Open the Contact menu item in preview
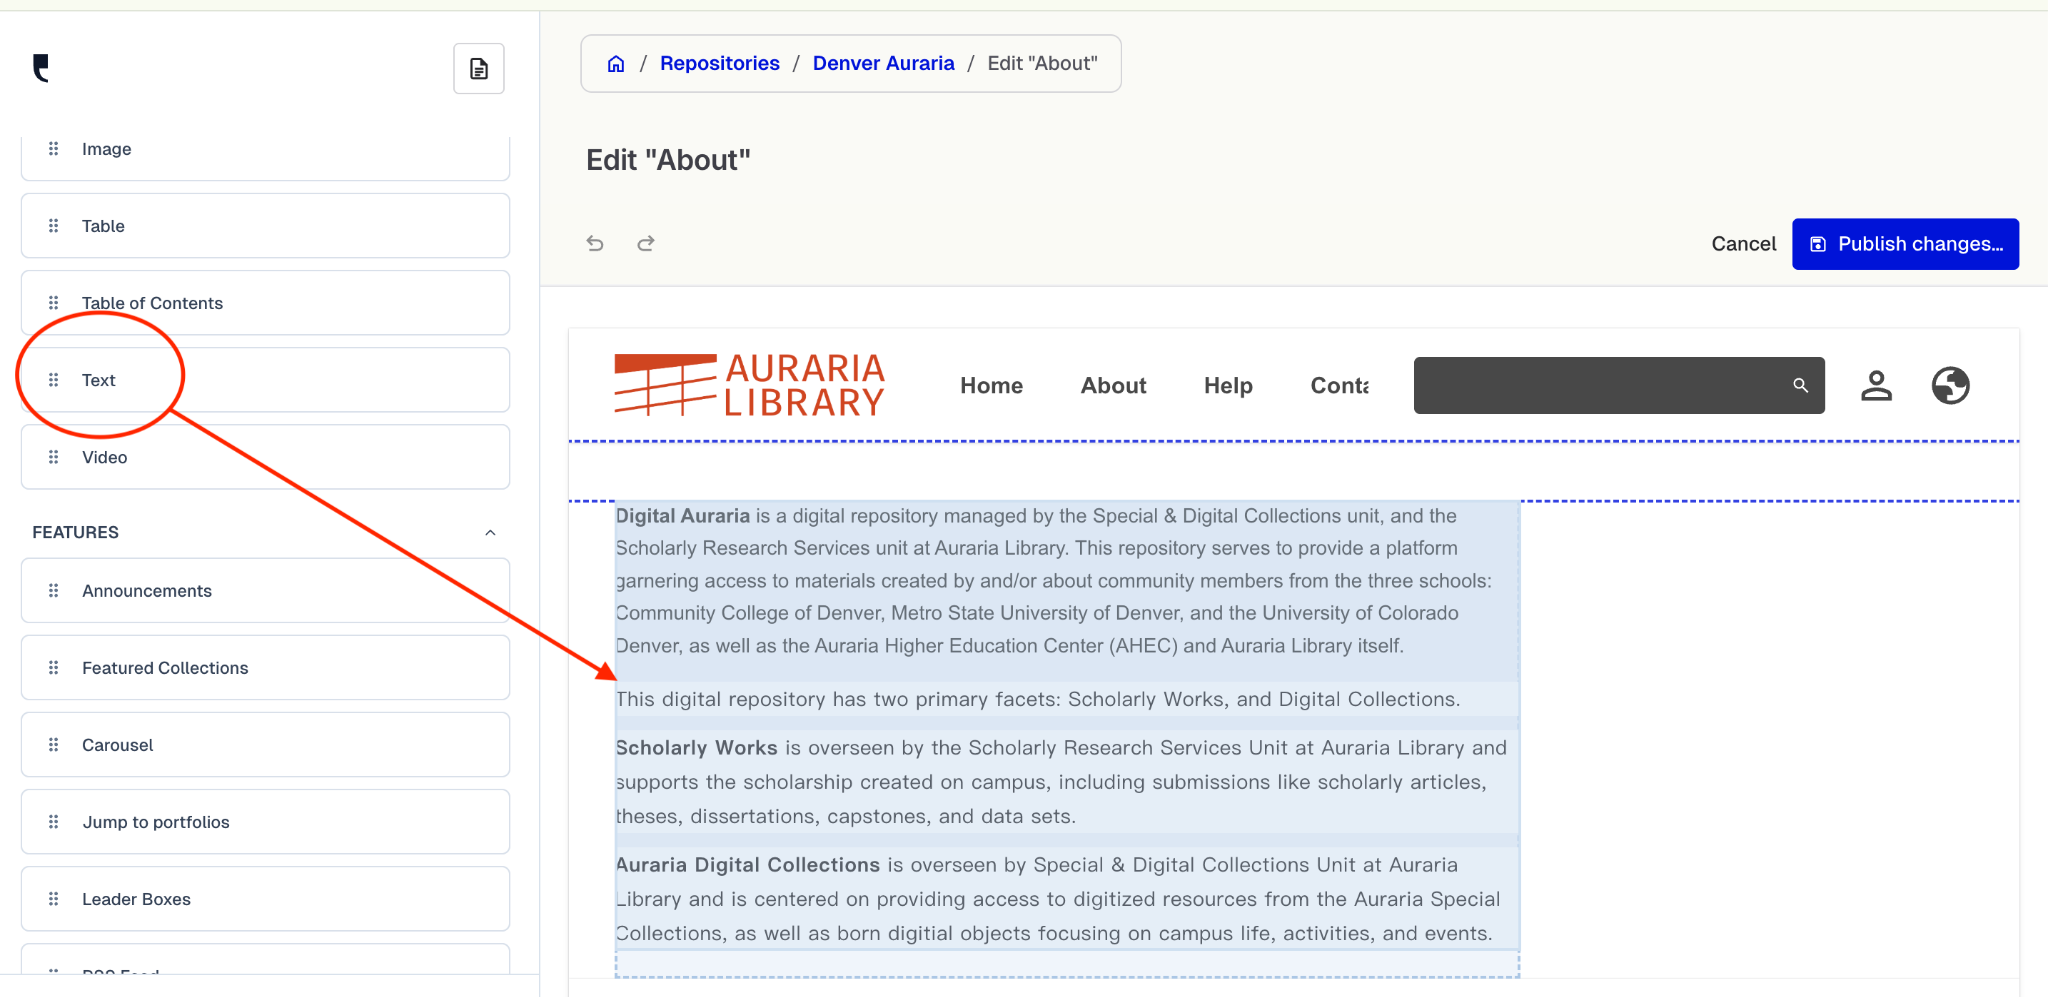Screen dimensions: 2048x997 [1340, 386]
